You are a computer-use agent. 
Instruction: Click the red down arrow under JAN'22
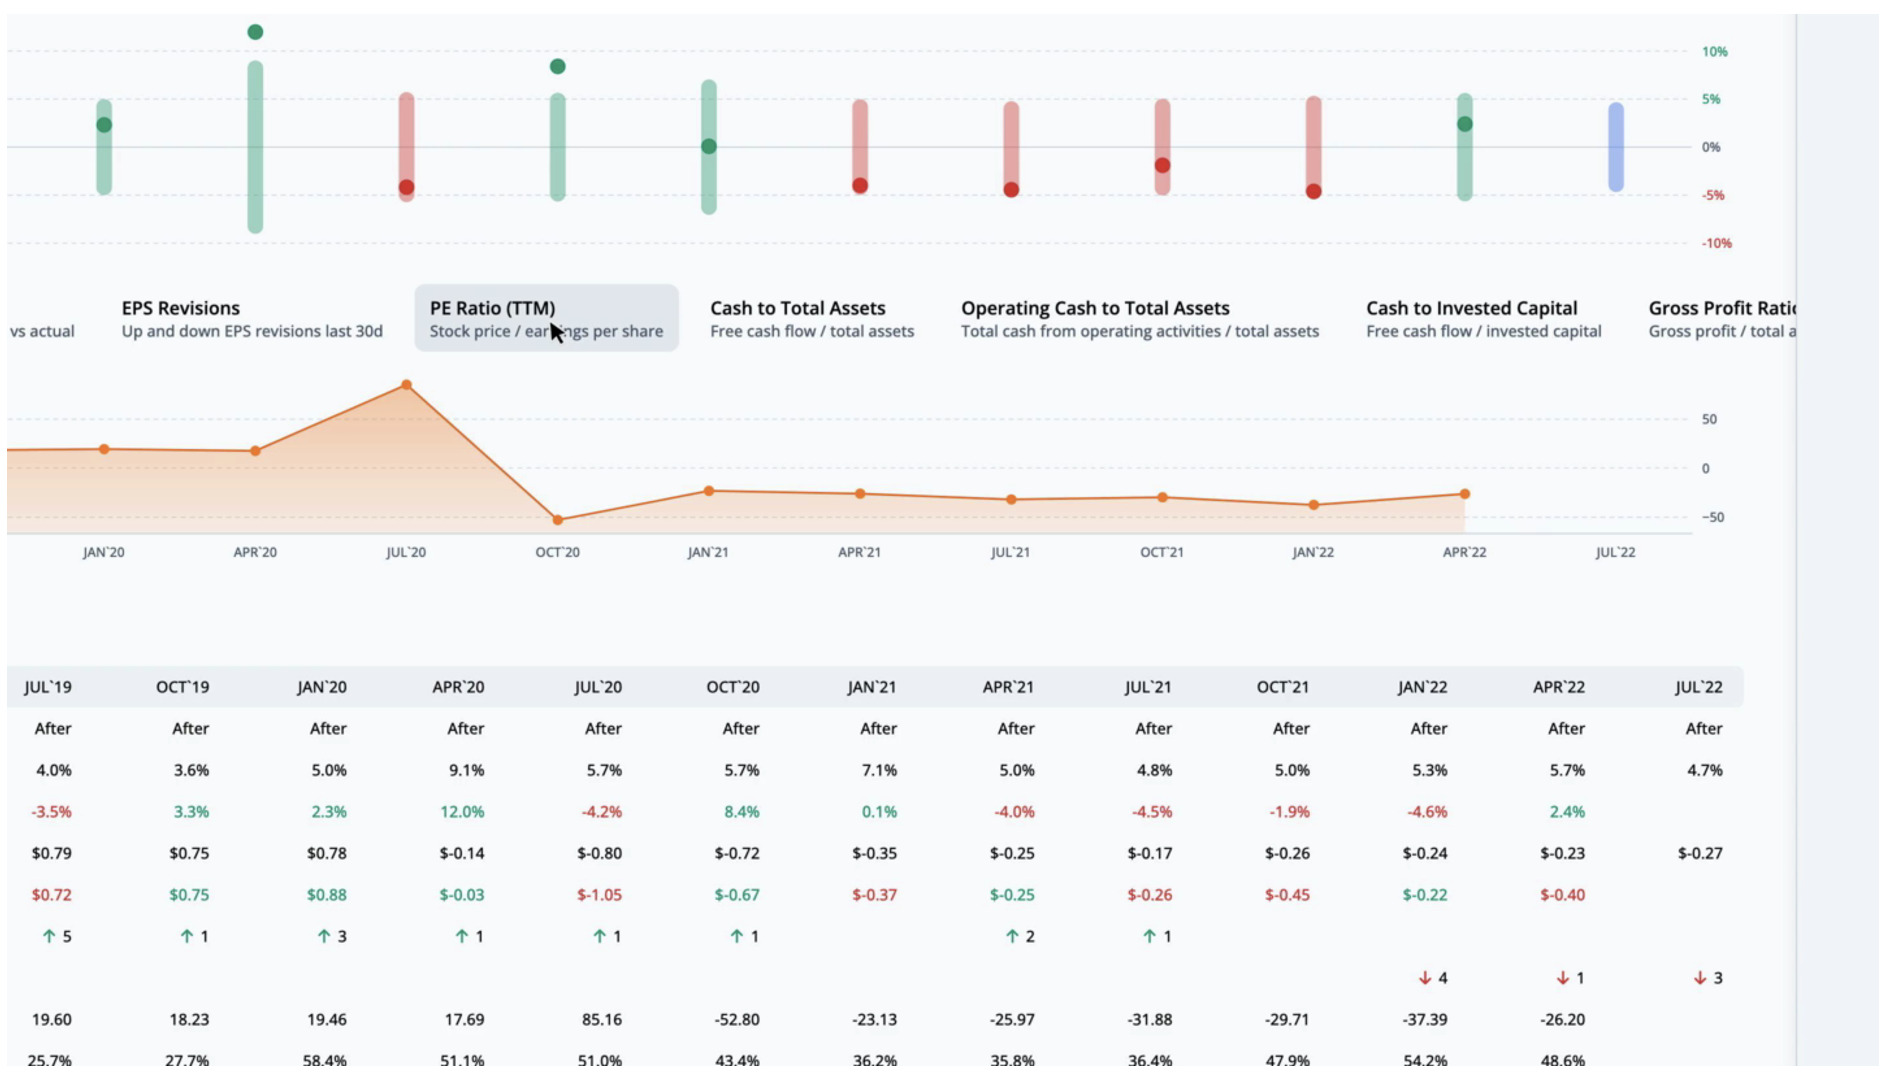click(1425, 978)
